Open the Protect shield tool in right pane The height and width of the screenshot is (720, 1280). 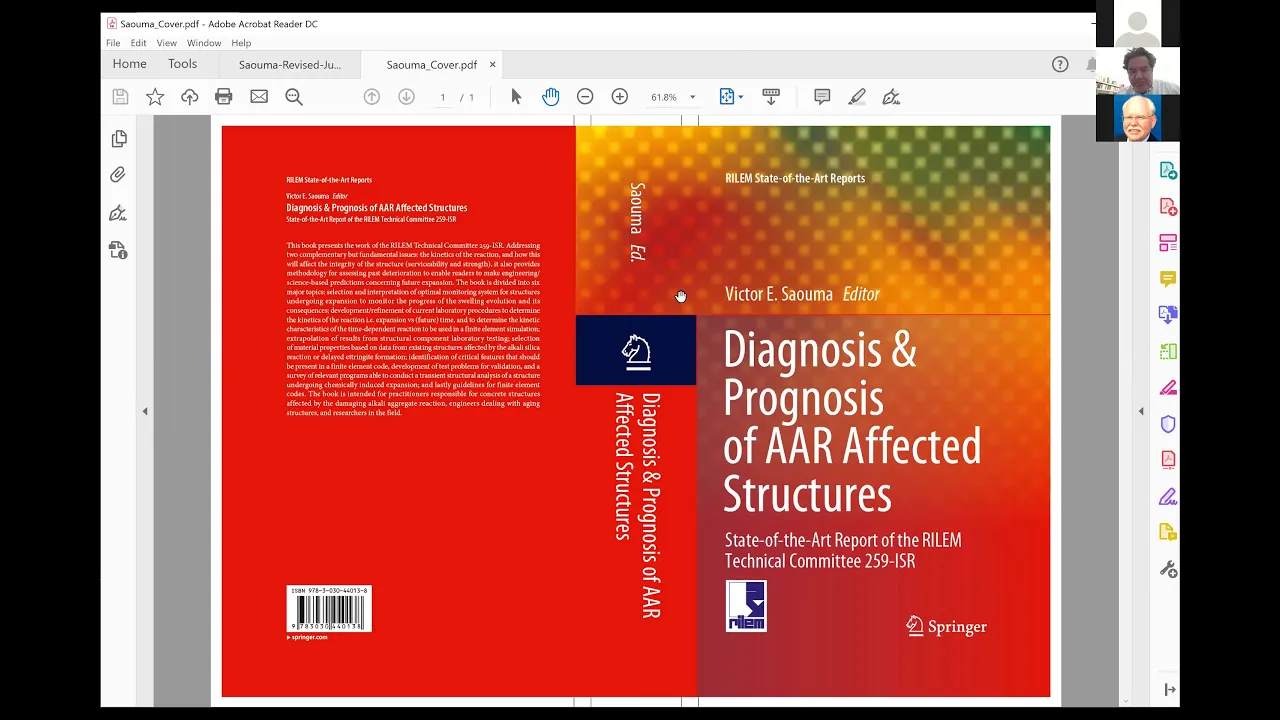pyautogui.click(x=1168, y=424)
